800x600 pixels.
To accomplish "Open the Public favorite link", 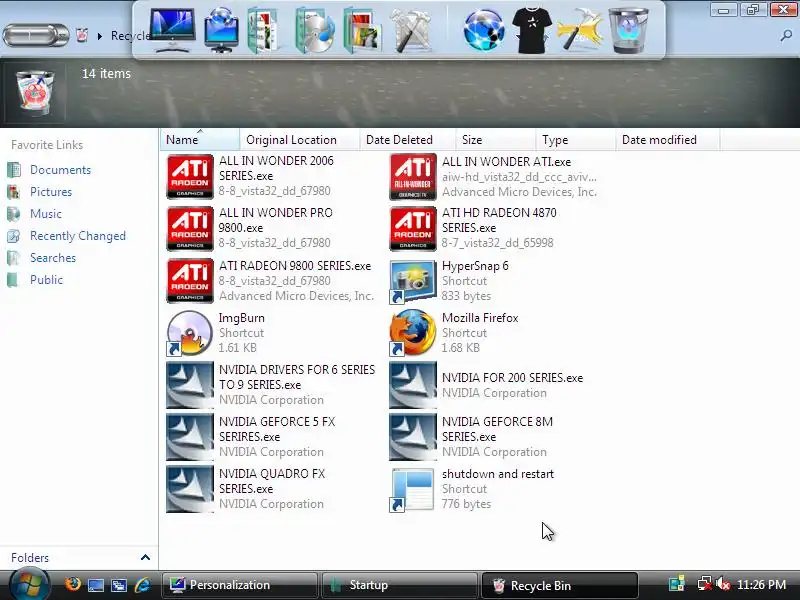I will [x=46, y=280].
